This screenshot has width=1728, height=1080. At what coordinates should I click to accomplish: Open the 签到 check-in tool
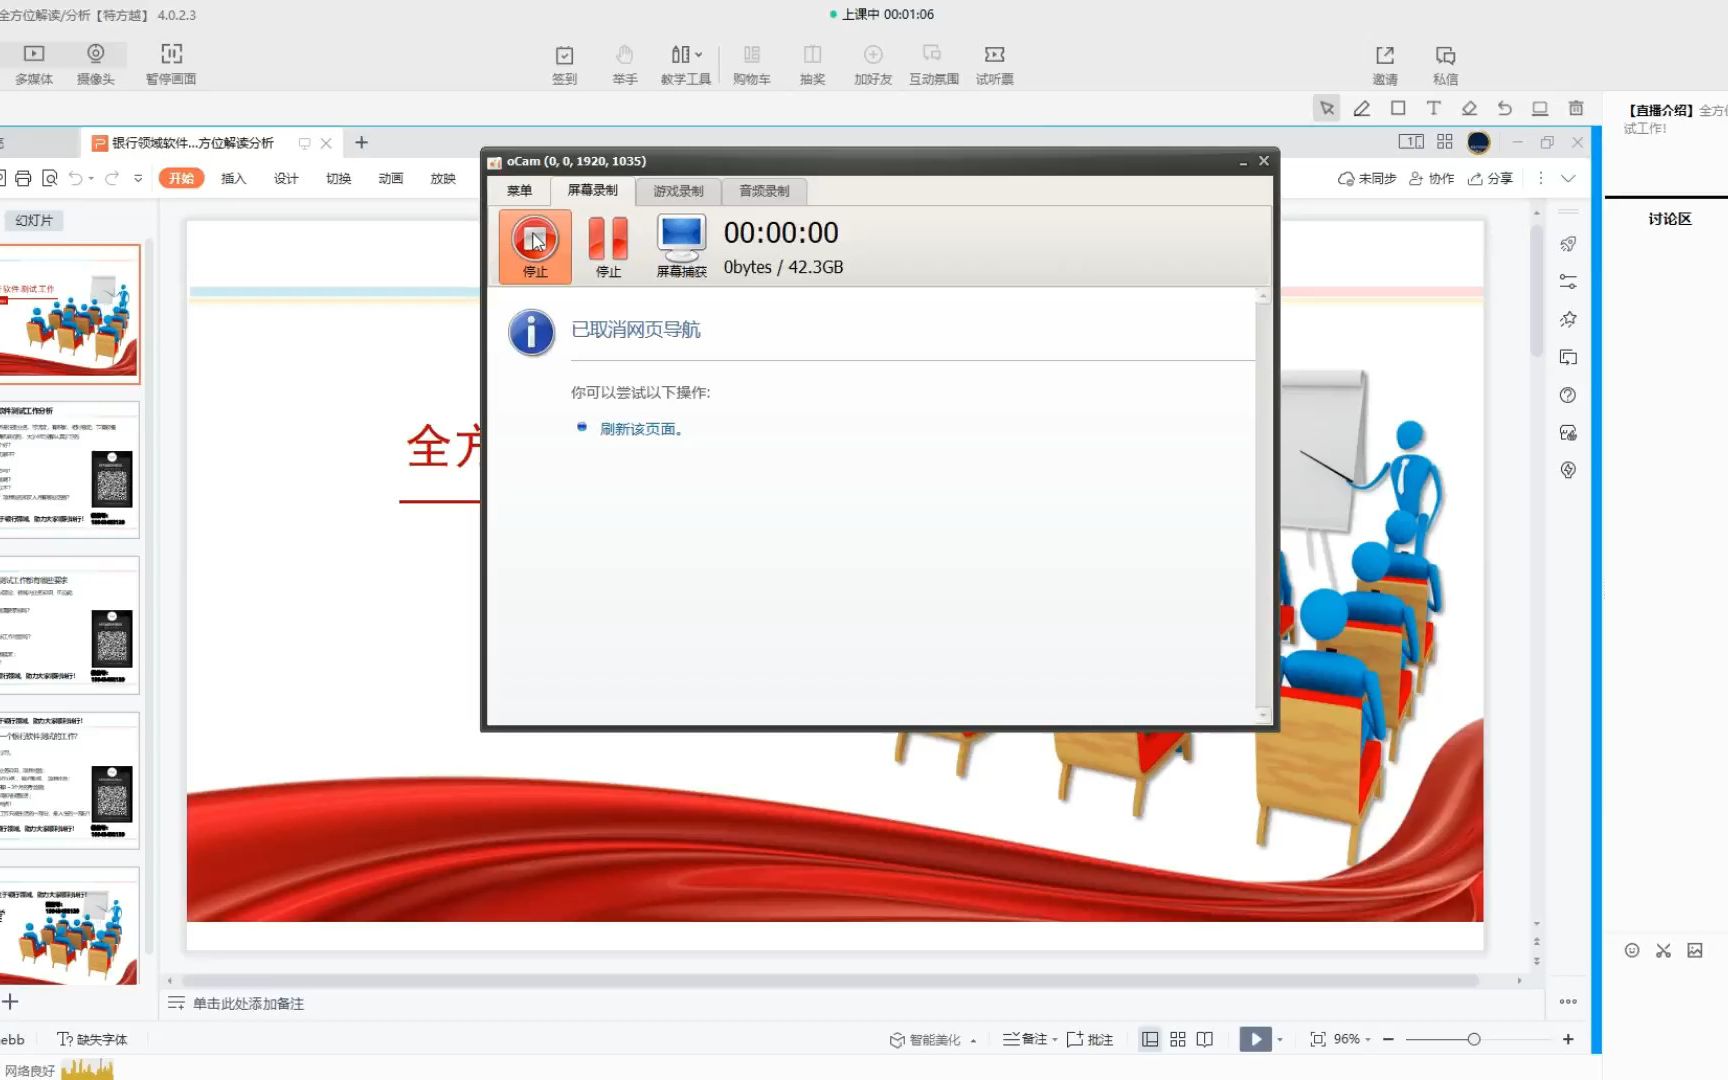point(564,64)
